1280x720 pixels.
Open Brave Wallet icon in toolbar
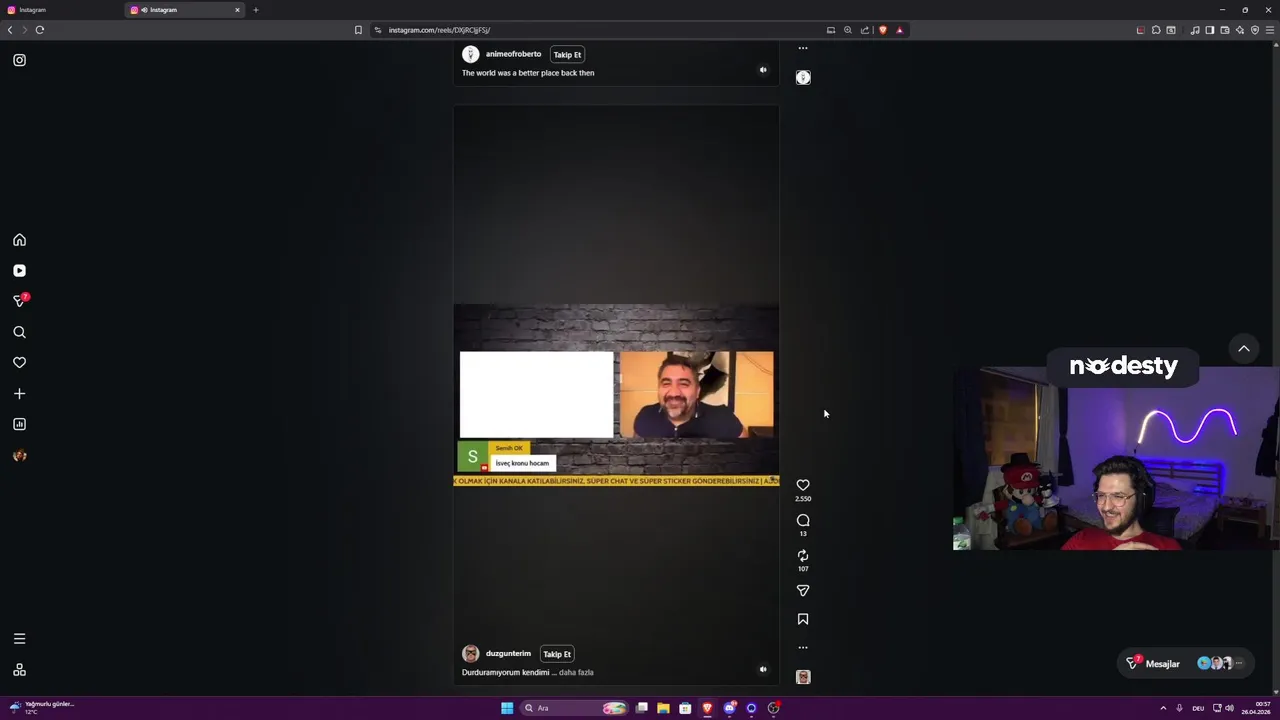click(x=1225, y=30)
